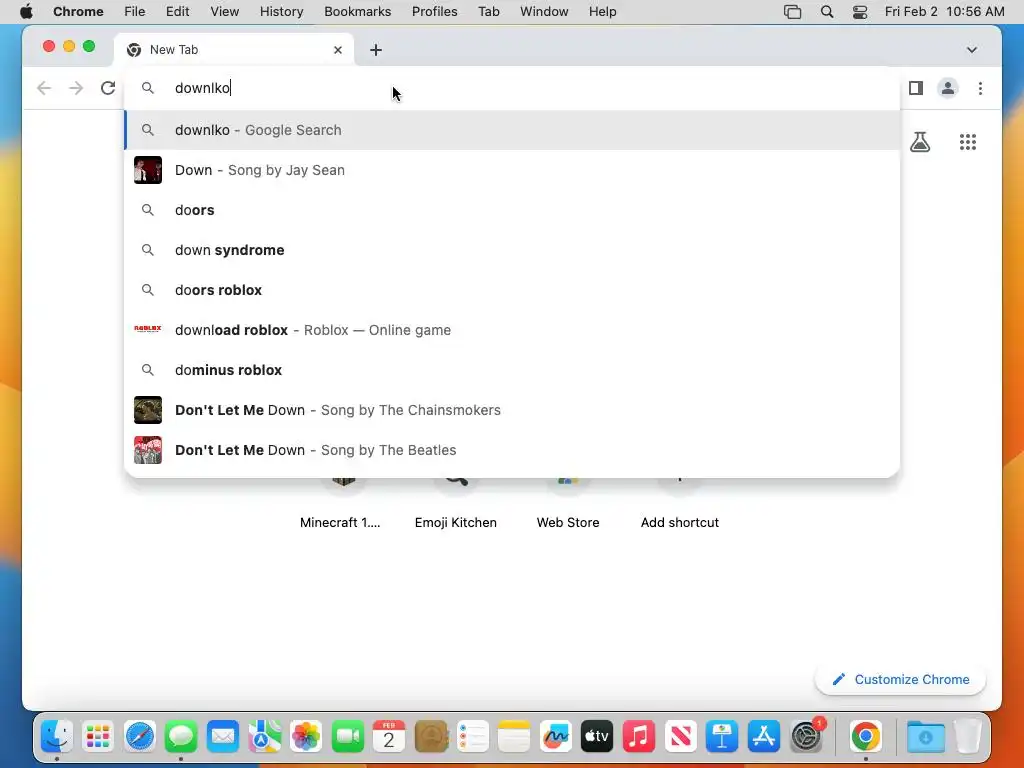Open the Tab menu
1024x768 pixels.
[x=488, y=12]
